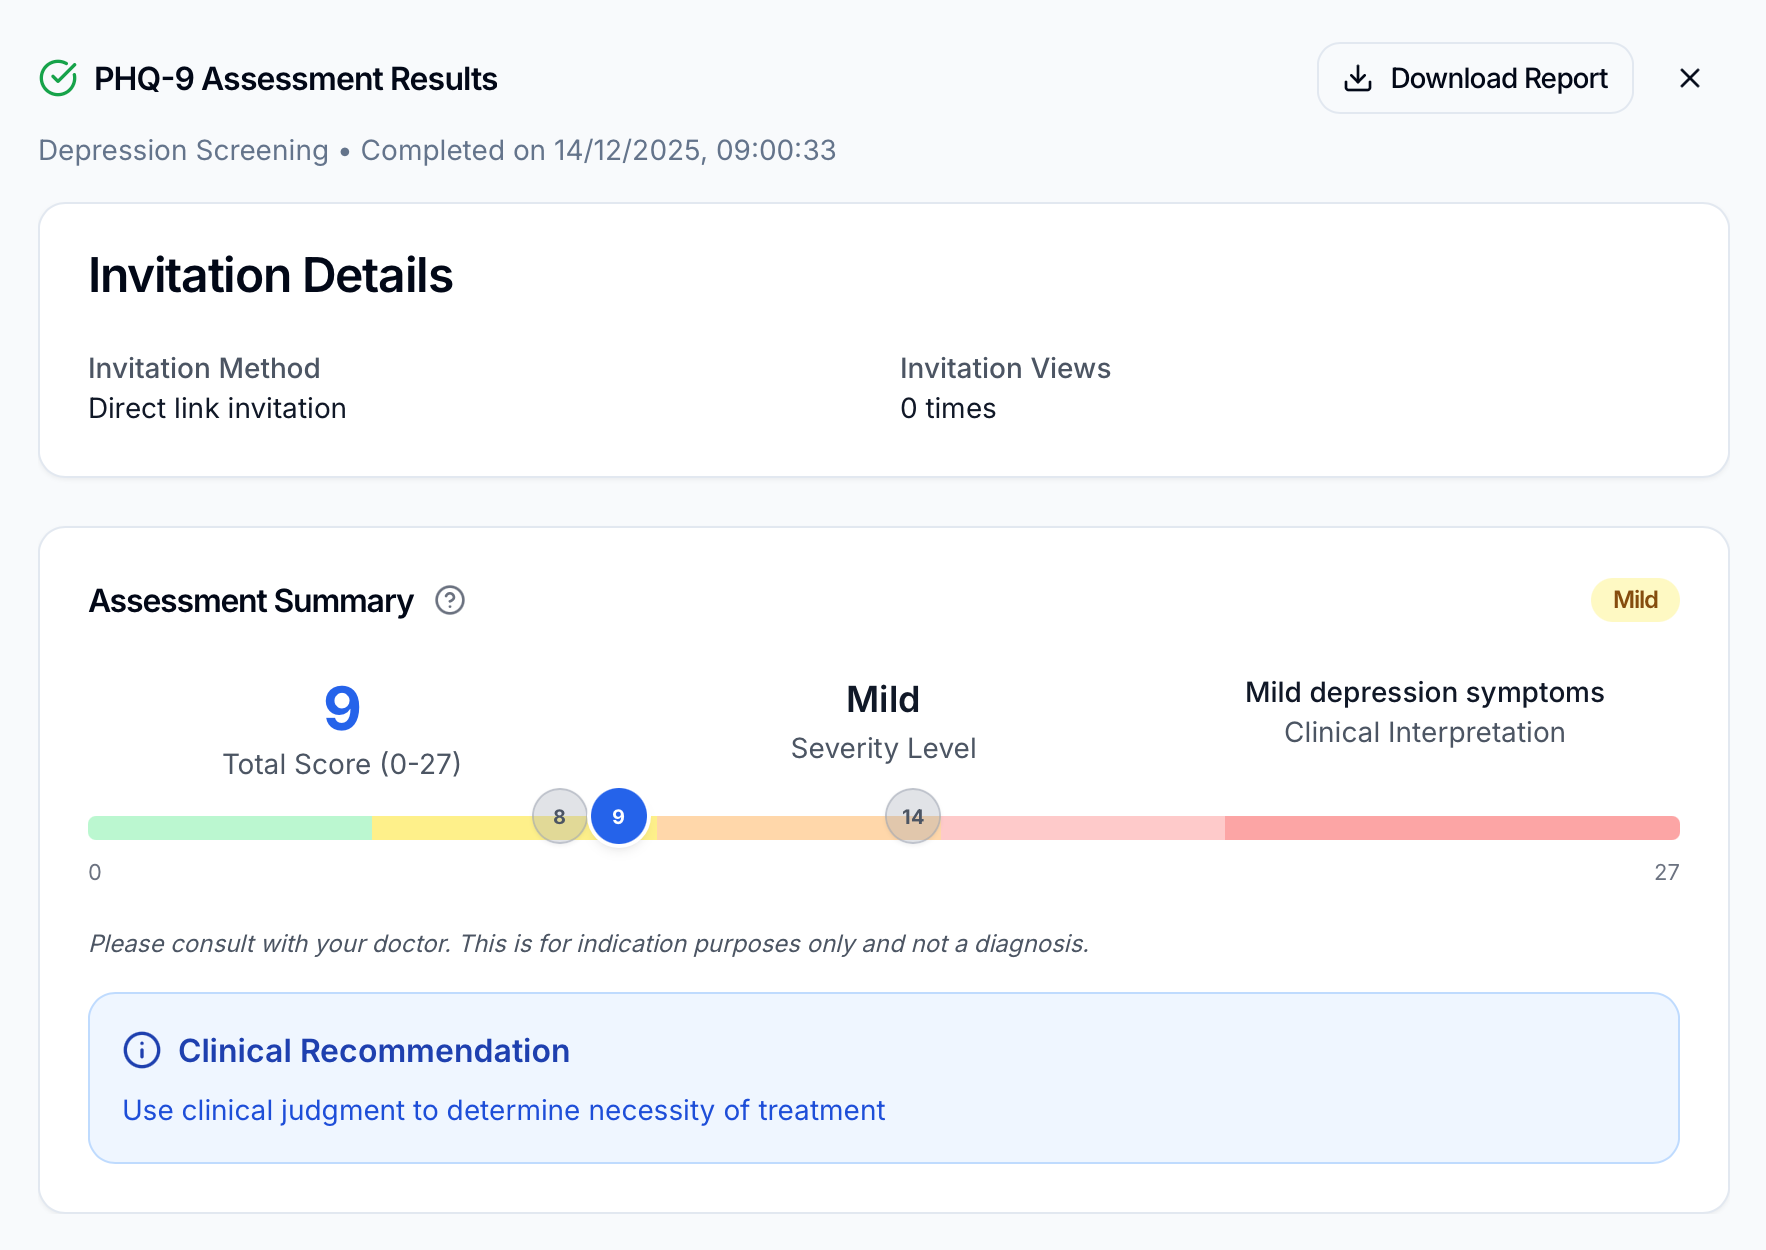The image size is (1766, 1250).
Task: Click the yellow Mild severity badge
Action: (1634, 600)
